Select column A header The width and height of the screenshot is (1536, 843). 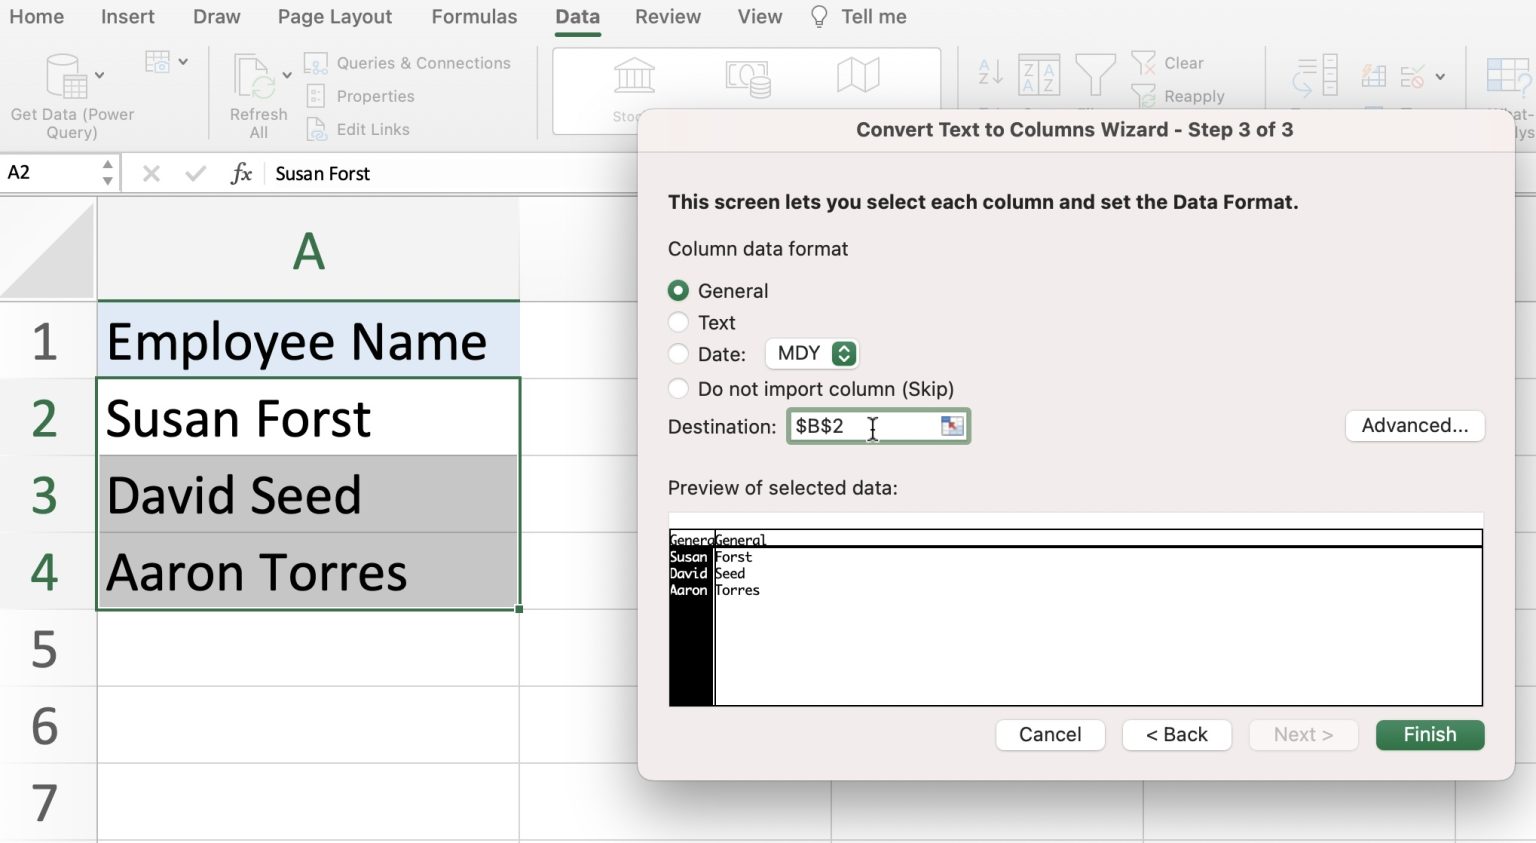point(308,250)
